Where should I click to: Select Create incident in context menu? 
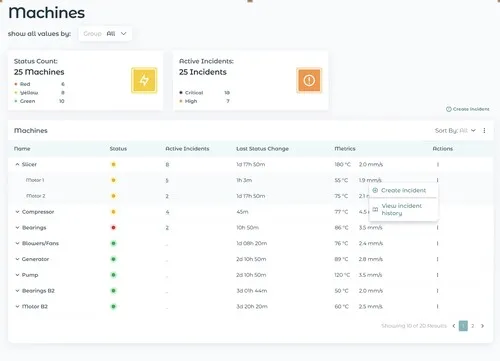(x=403, y=190)
